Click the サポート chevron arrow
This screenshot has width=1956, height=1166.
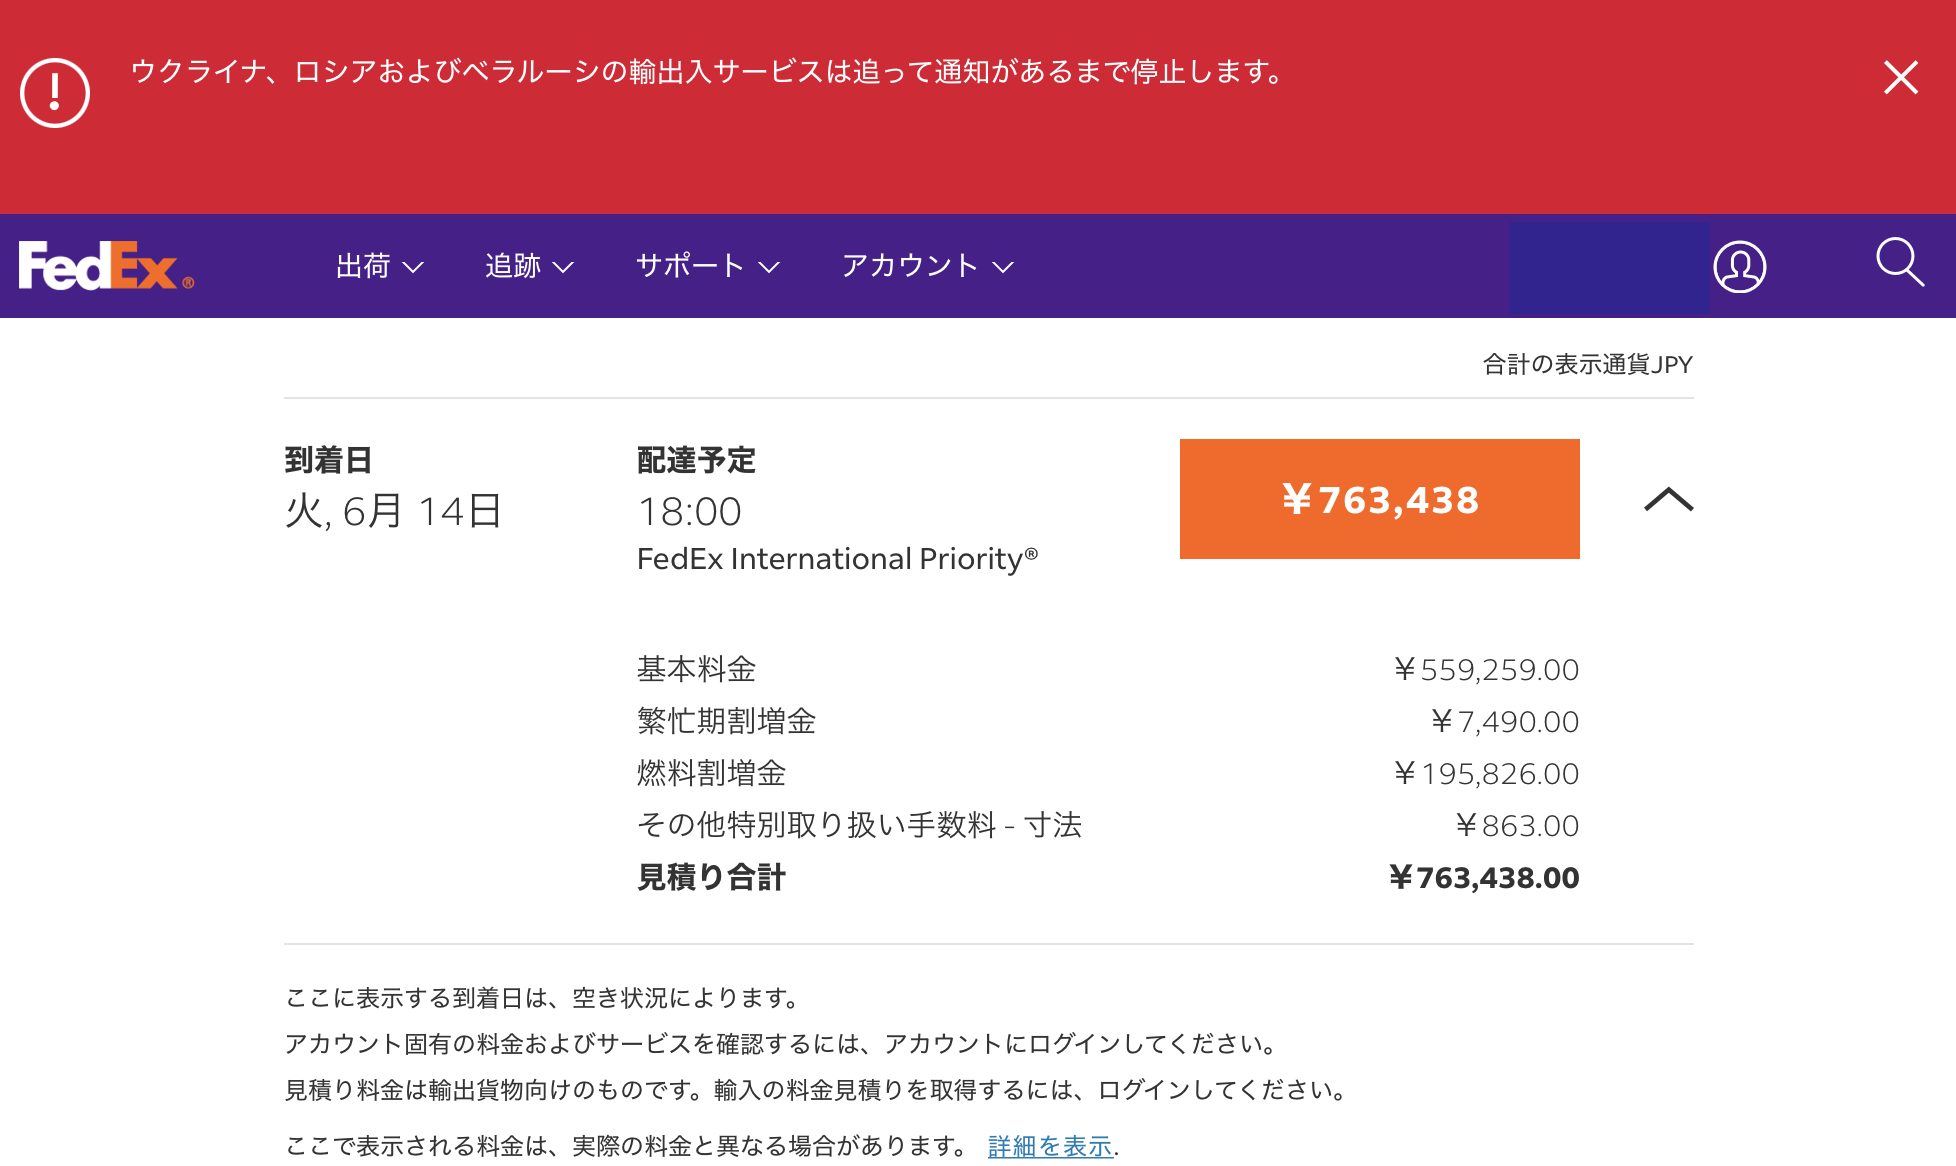click(x=768, y=267)
